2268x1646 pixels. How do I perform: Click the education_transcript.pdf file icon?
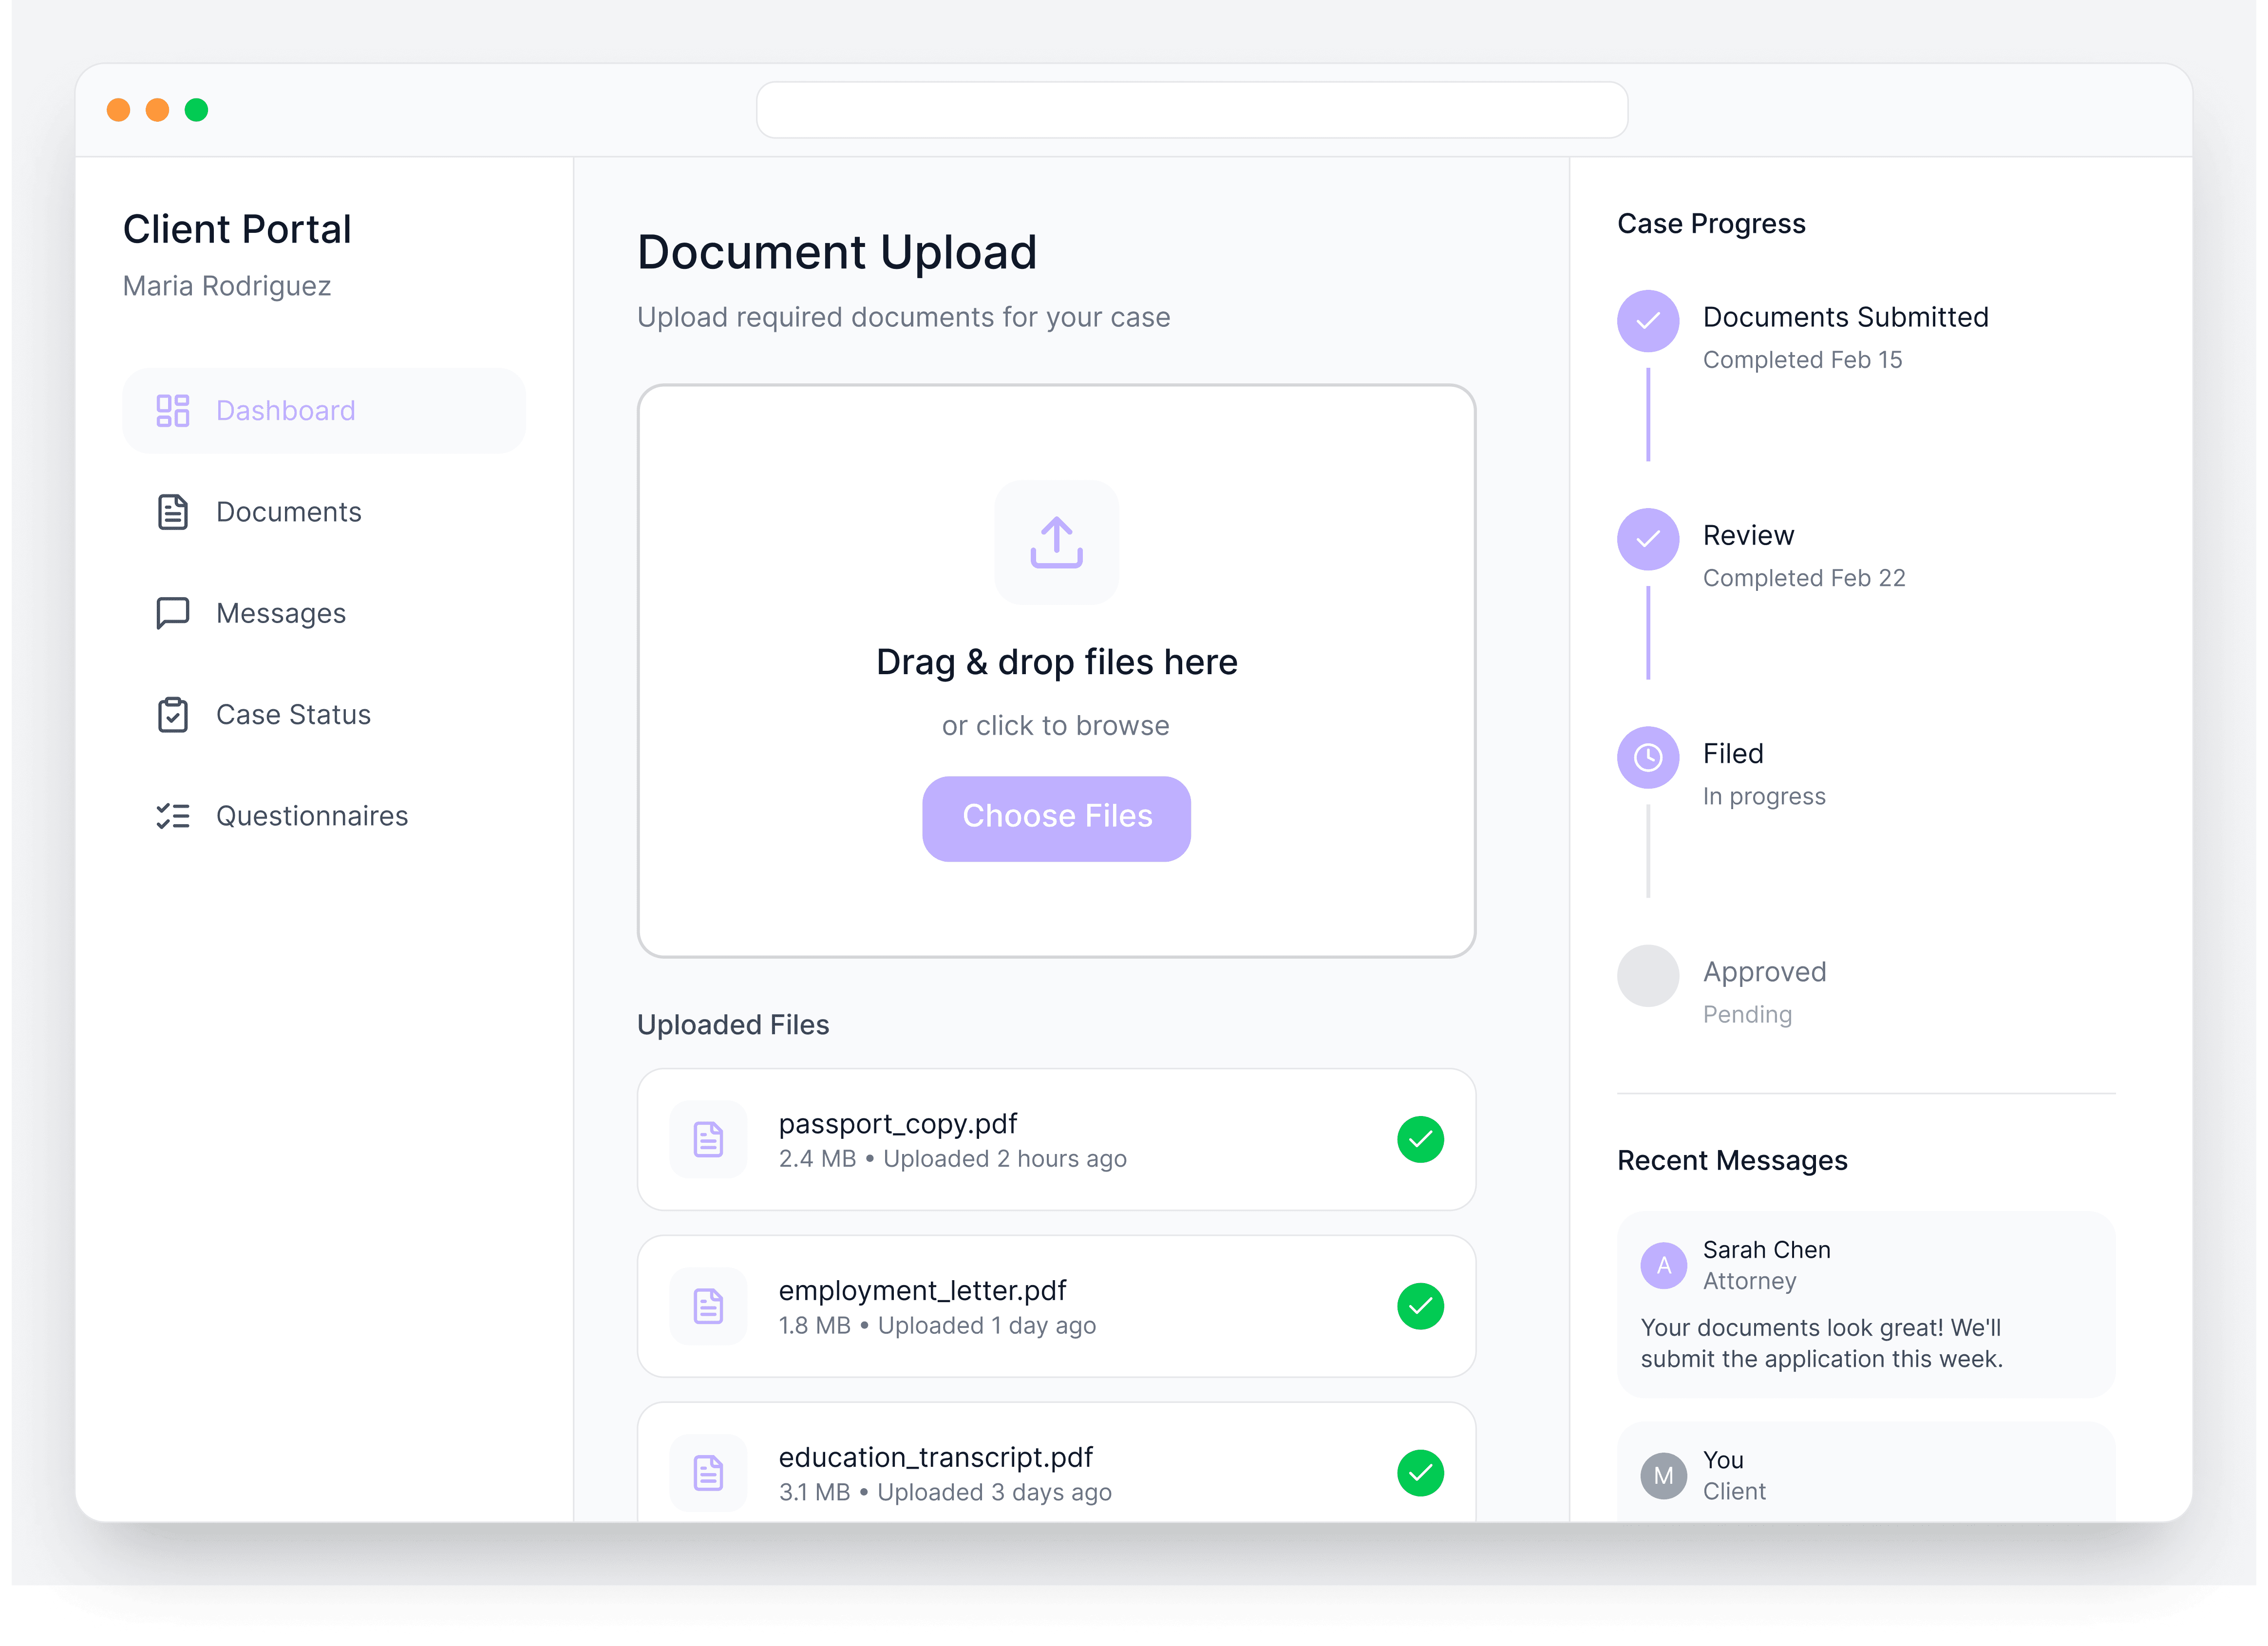point(708,1472)
